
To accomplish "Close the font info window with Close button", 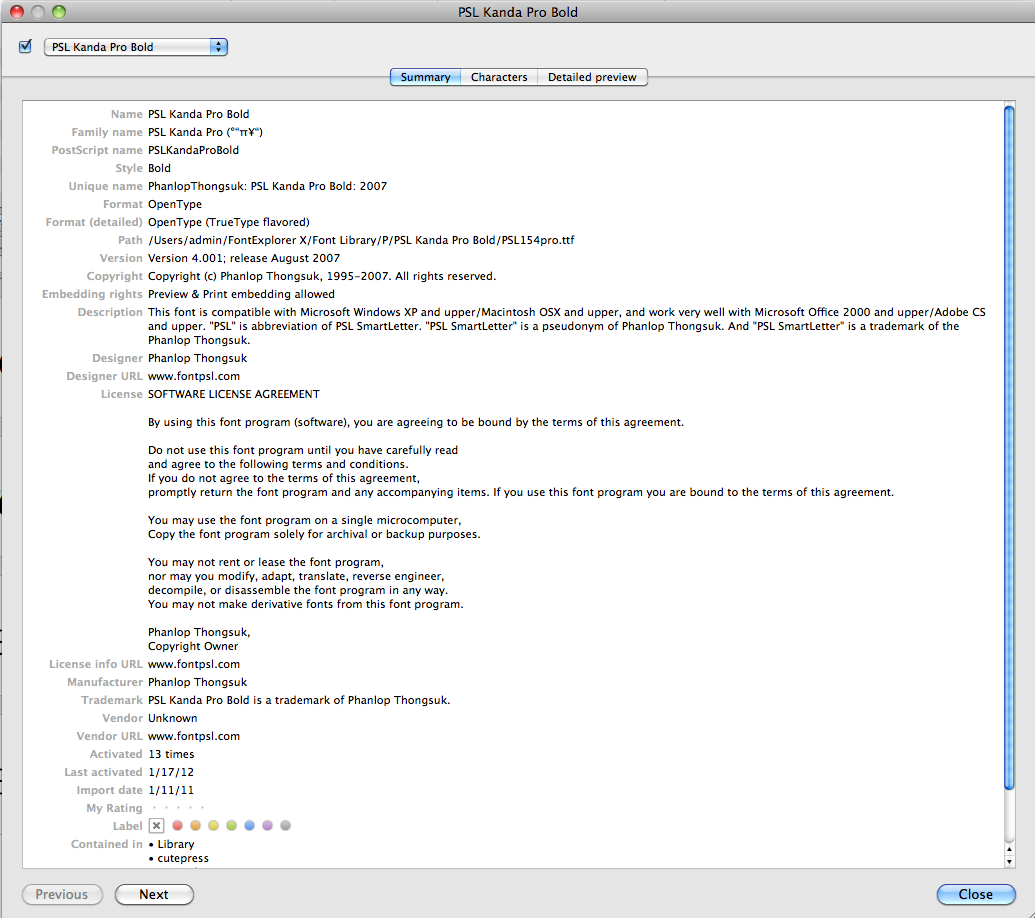I will (x=976, y=894).
